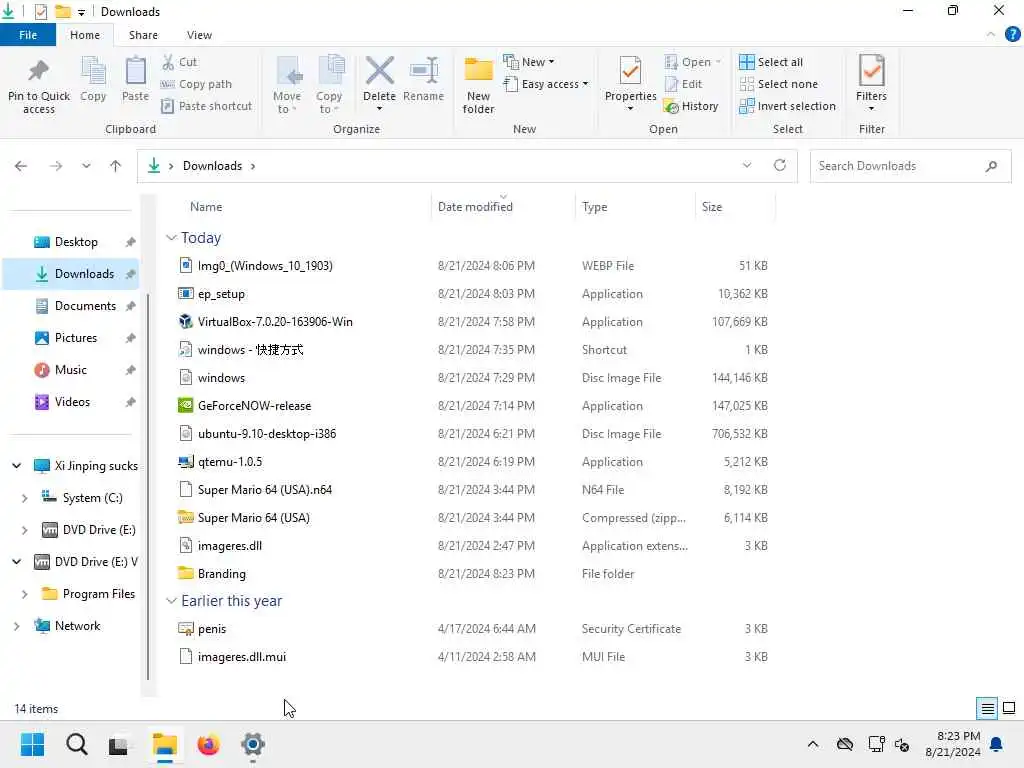The height and width of the screenshot is (768, 1024).
Task: Open Desktop in quick access
Action: coord(76,242)
